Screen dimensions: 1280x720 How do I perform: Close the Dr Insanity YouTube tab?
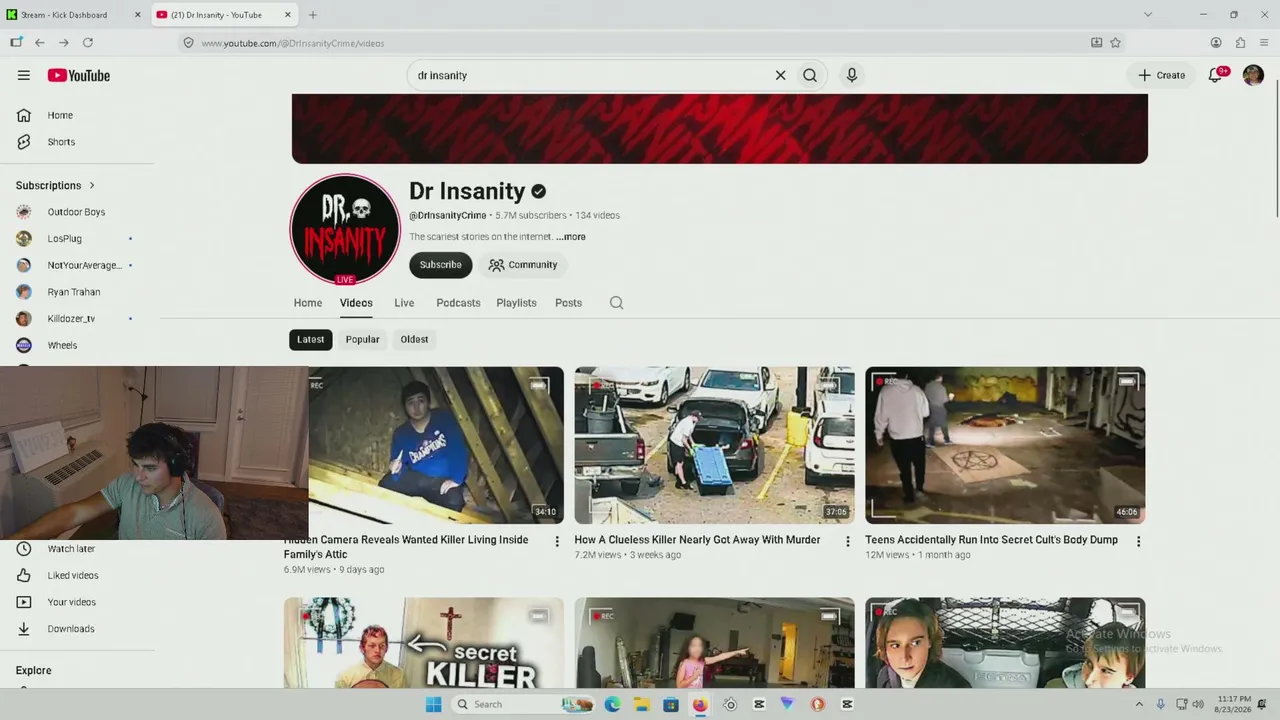point(289,15)
